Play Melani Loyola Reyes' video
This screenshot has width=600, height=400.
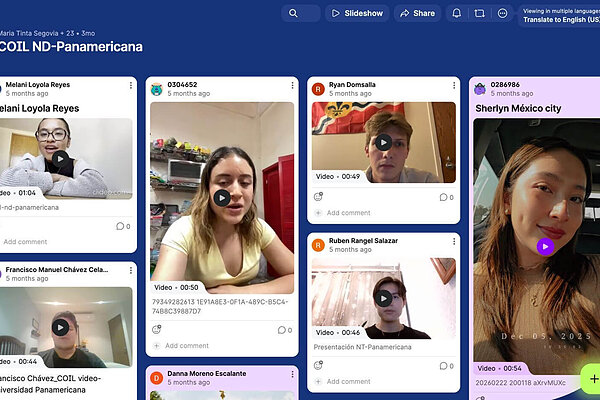tap(60, 158)
